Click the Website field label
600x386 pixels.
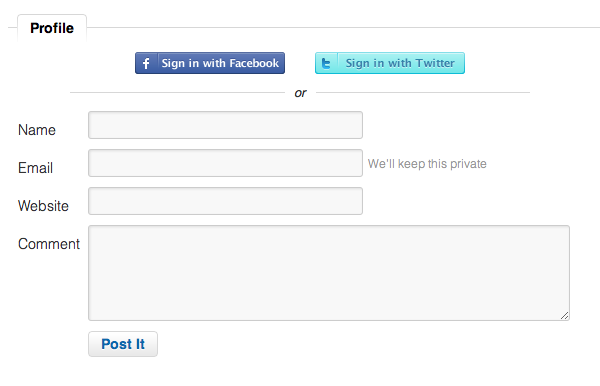(43, 206)
